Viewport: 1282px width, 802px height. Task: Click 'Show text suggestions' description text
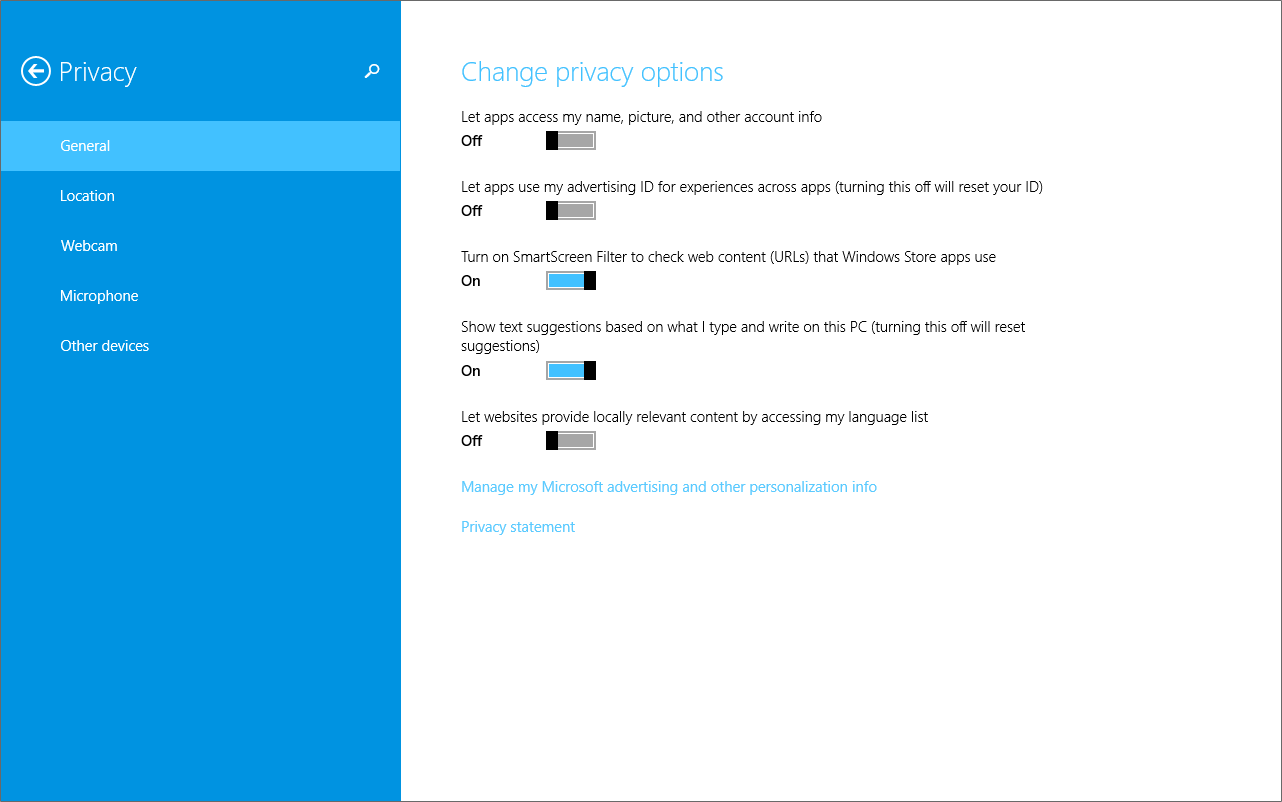point(743,336)
